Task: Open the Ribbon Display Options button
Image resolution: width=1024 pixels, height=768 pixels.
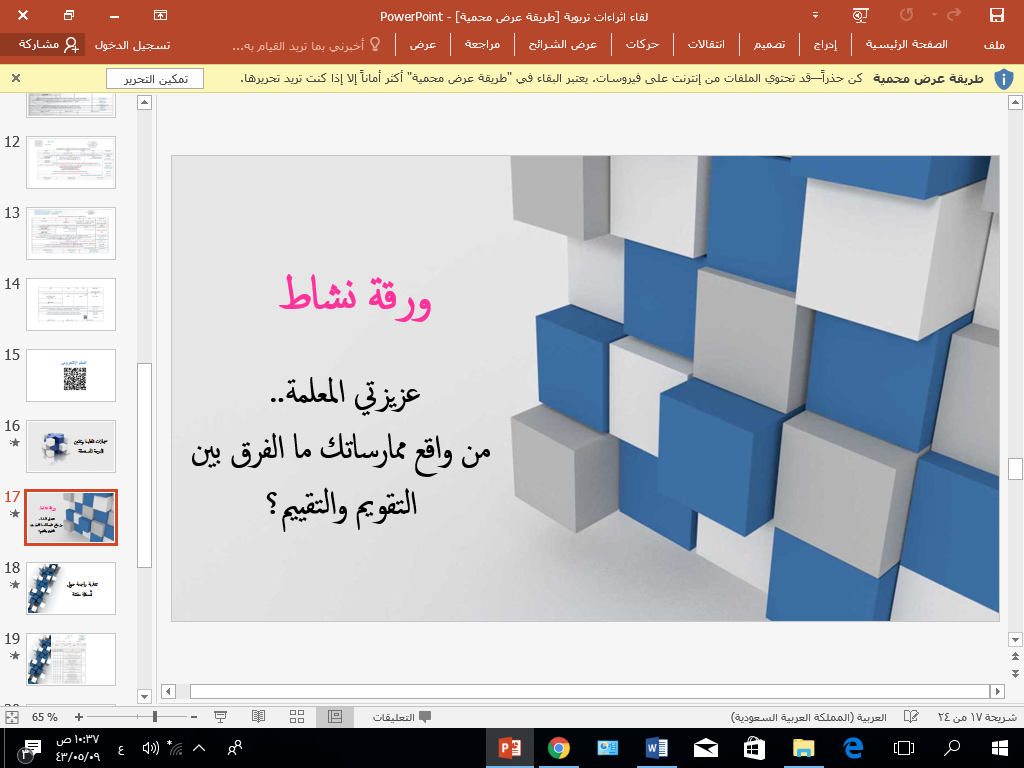Action: click(x=161, y=15)
